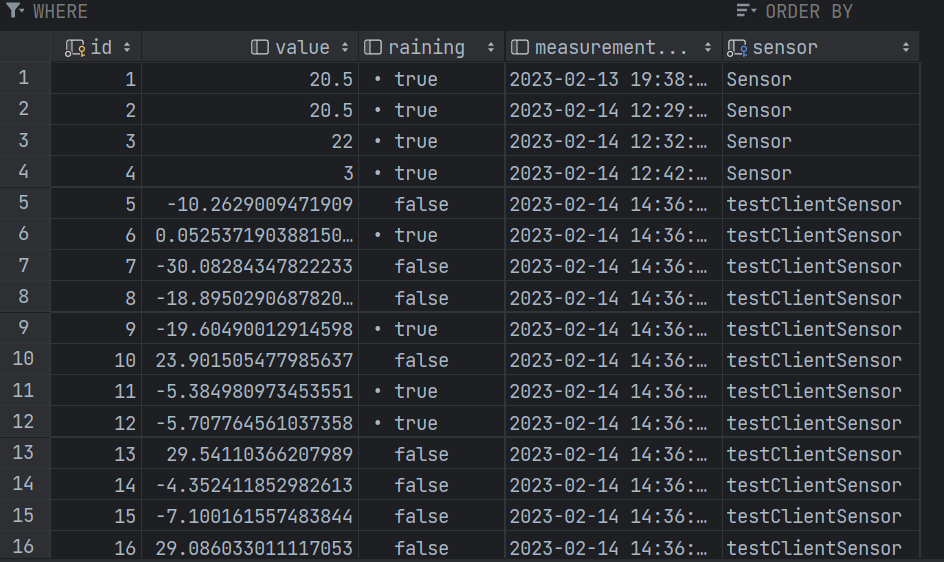Click 'Sensor' cell in row 4
The width and height of the screenshot is (944, 562).
(821, 173)
